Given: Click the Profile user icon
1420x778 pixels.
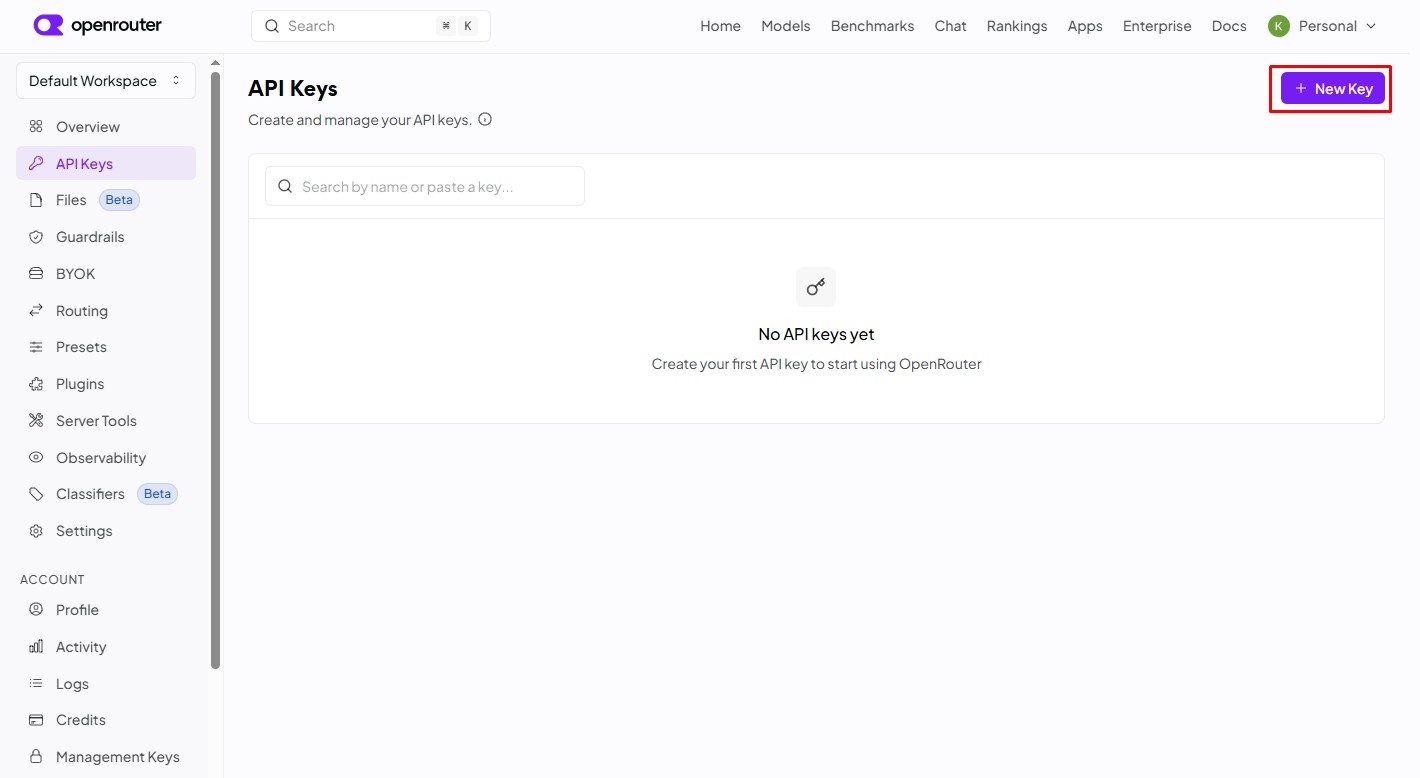Looking at the screenshot, I should [x=36, y=610].
